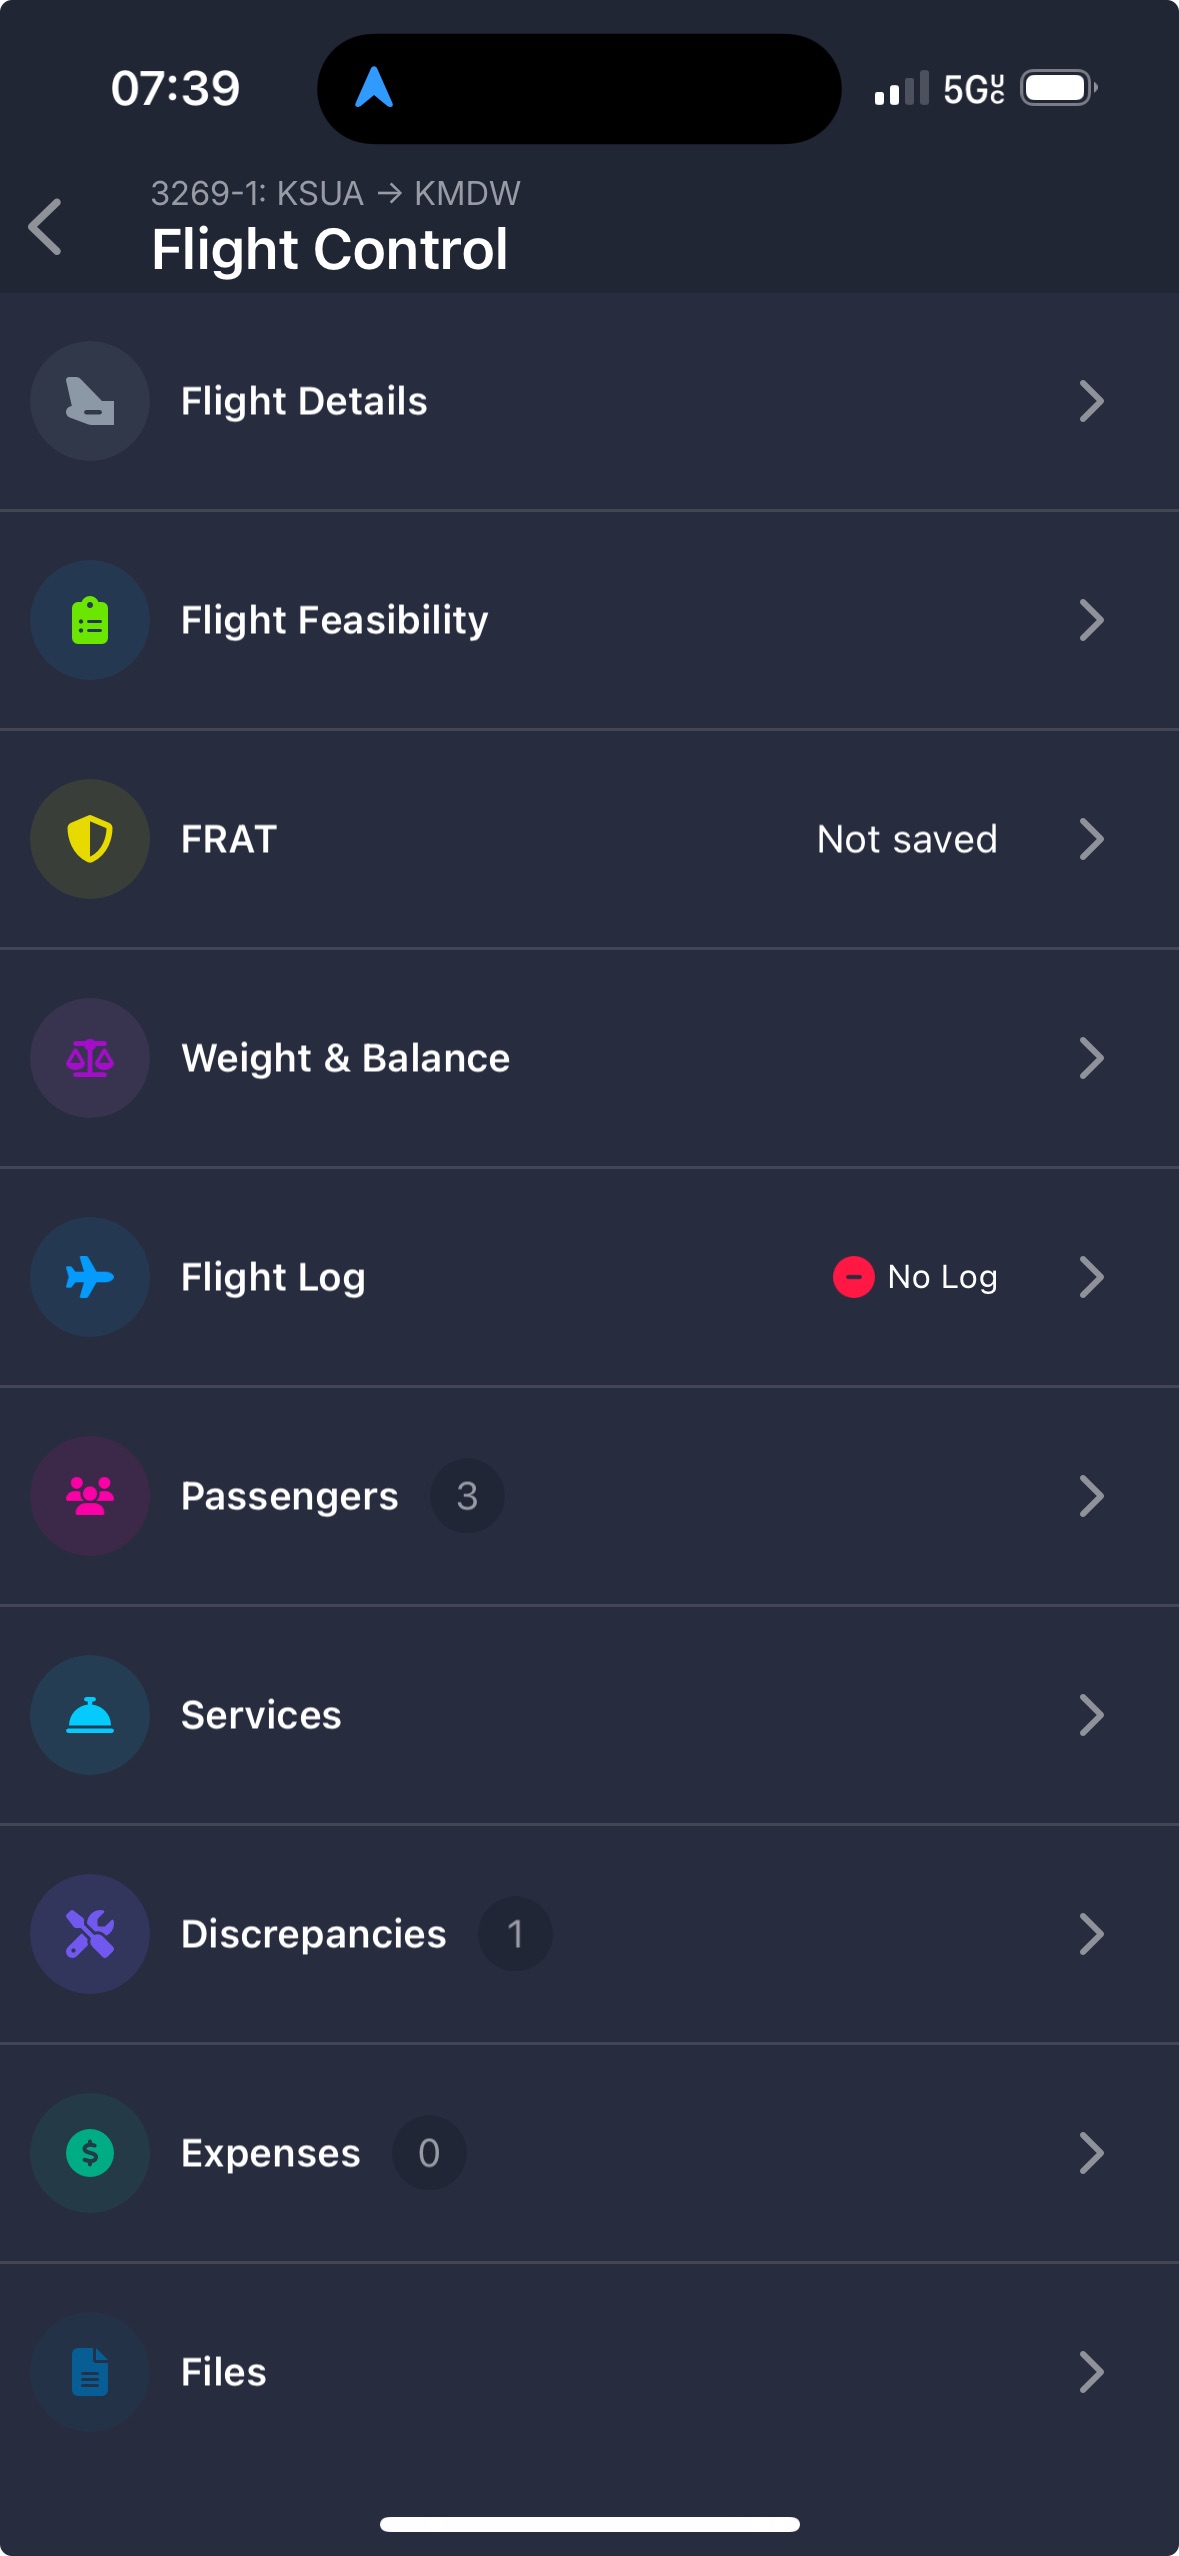Tap the location arrow in the status bar
1179x2556 pixels.
(374, 88)
